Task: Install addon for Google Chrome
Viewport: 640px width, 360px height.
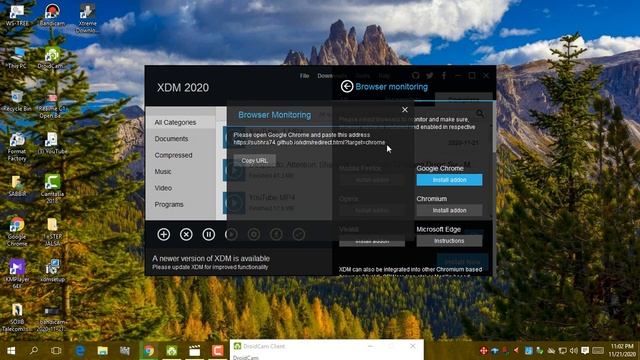Action: (x=449, y=180)
